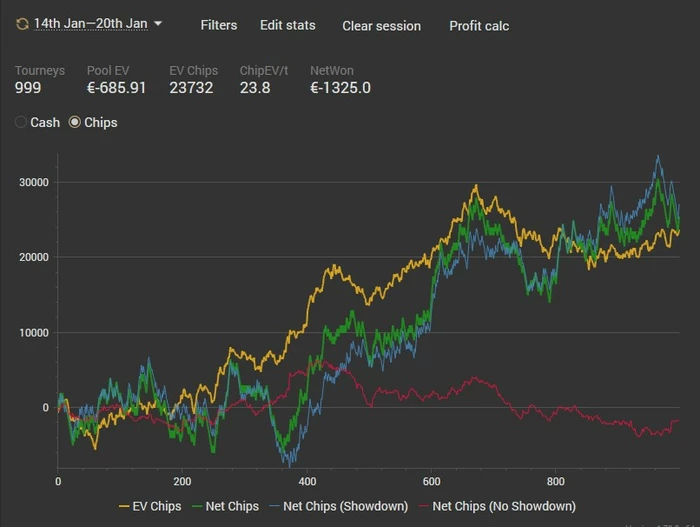Open the Profit calc tool
This screenshot has height=527, width=700.
pyautogui.click(x=479, y=25)
